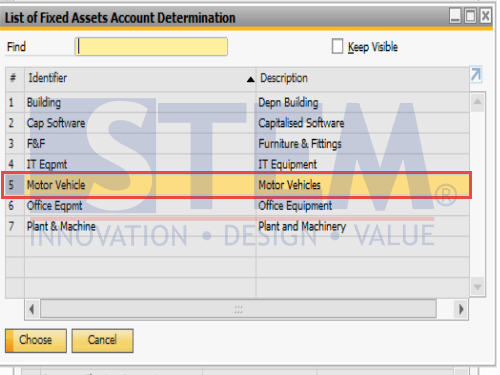
Task: Click the horizontal scrollbar right arrow
Action: [461, 309]
